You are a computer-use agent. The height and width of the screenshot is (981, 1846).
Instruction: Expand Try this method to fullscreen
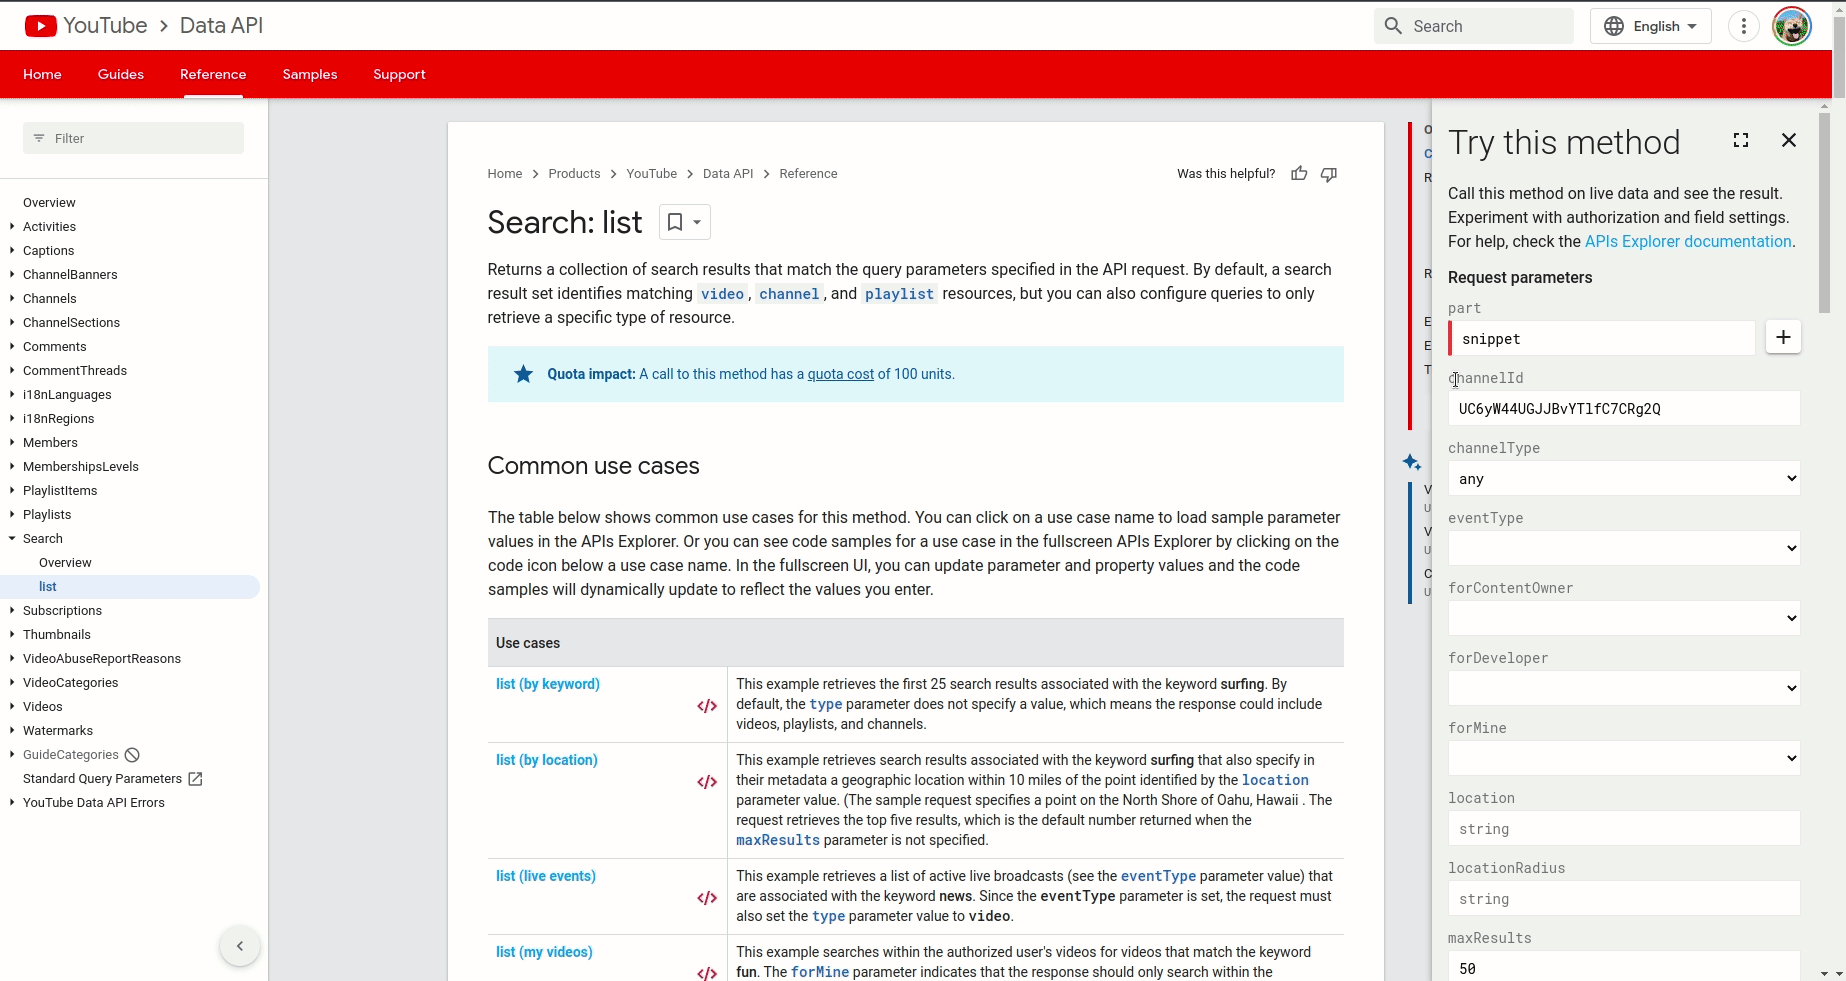(1741, 140)
